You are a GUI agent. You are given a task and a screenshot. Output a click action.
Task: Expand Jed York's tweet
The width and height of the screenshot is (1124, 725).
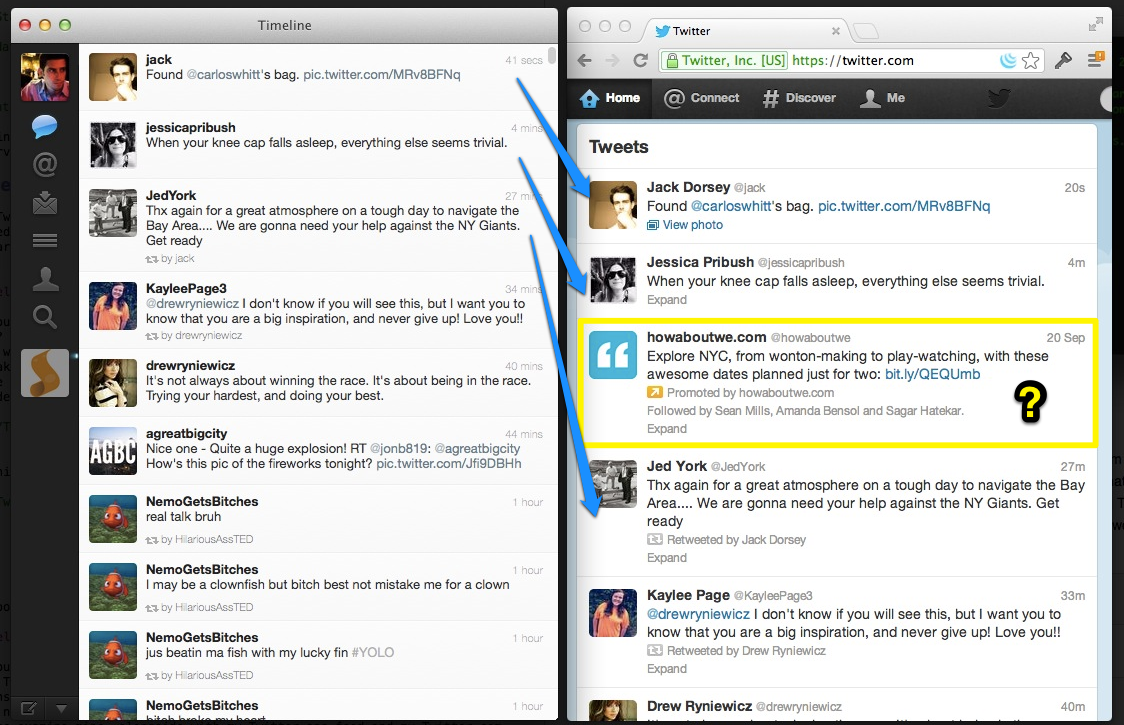tap(667, 557)
